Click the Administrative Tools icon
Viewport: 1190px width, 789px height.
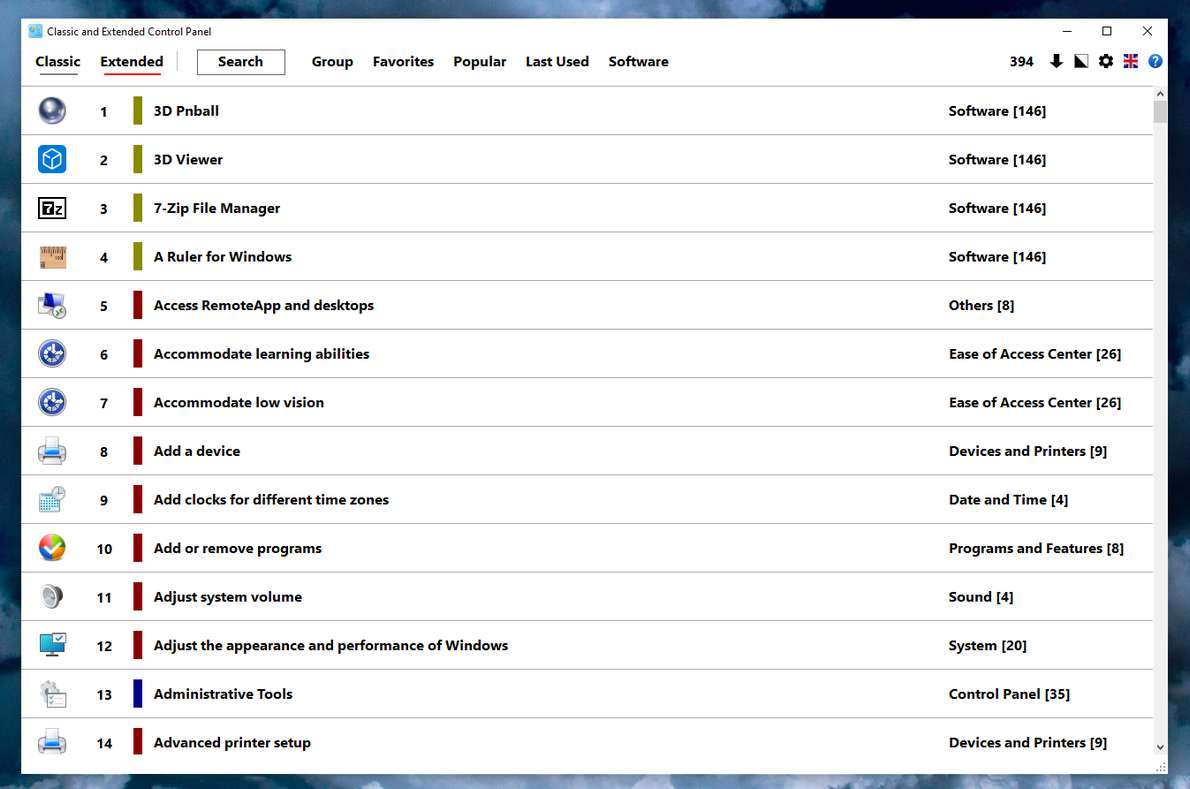(x=52, y=693)
